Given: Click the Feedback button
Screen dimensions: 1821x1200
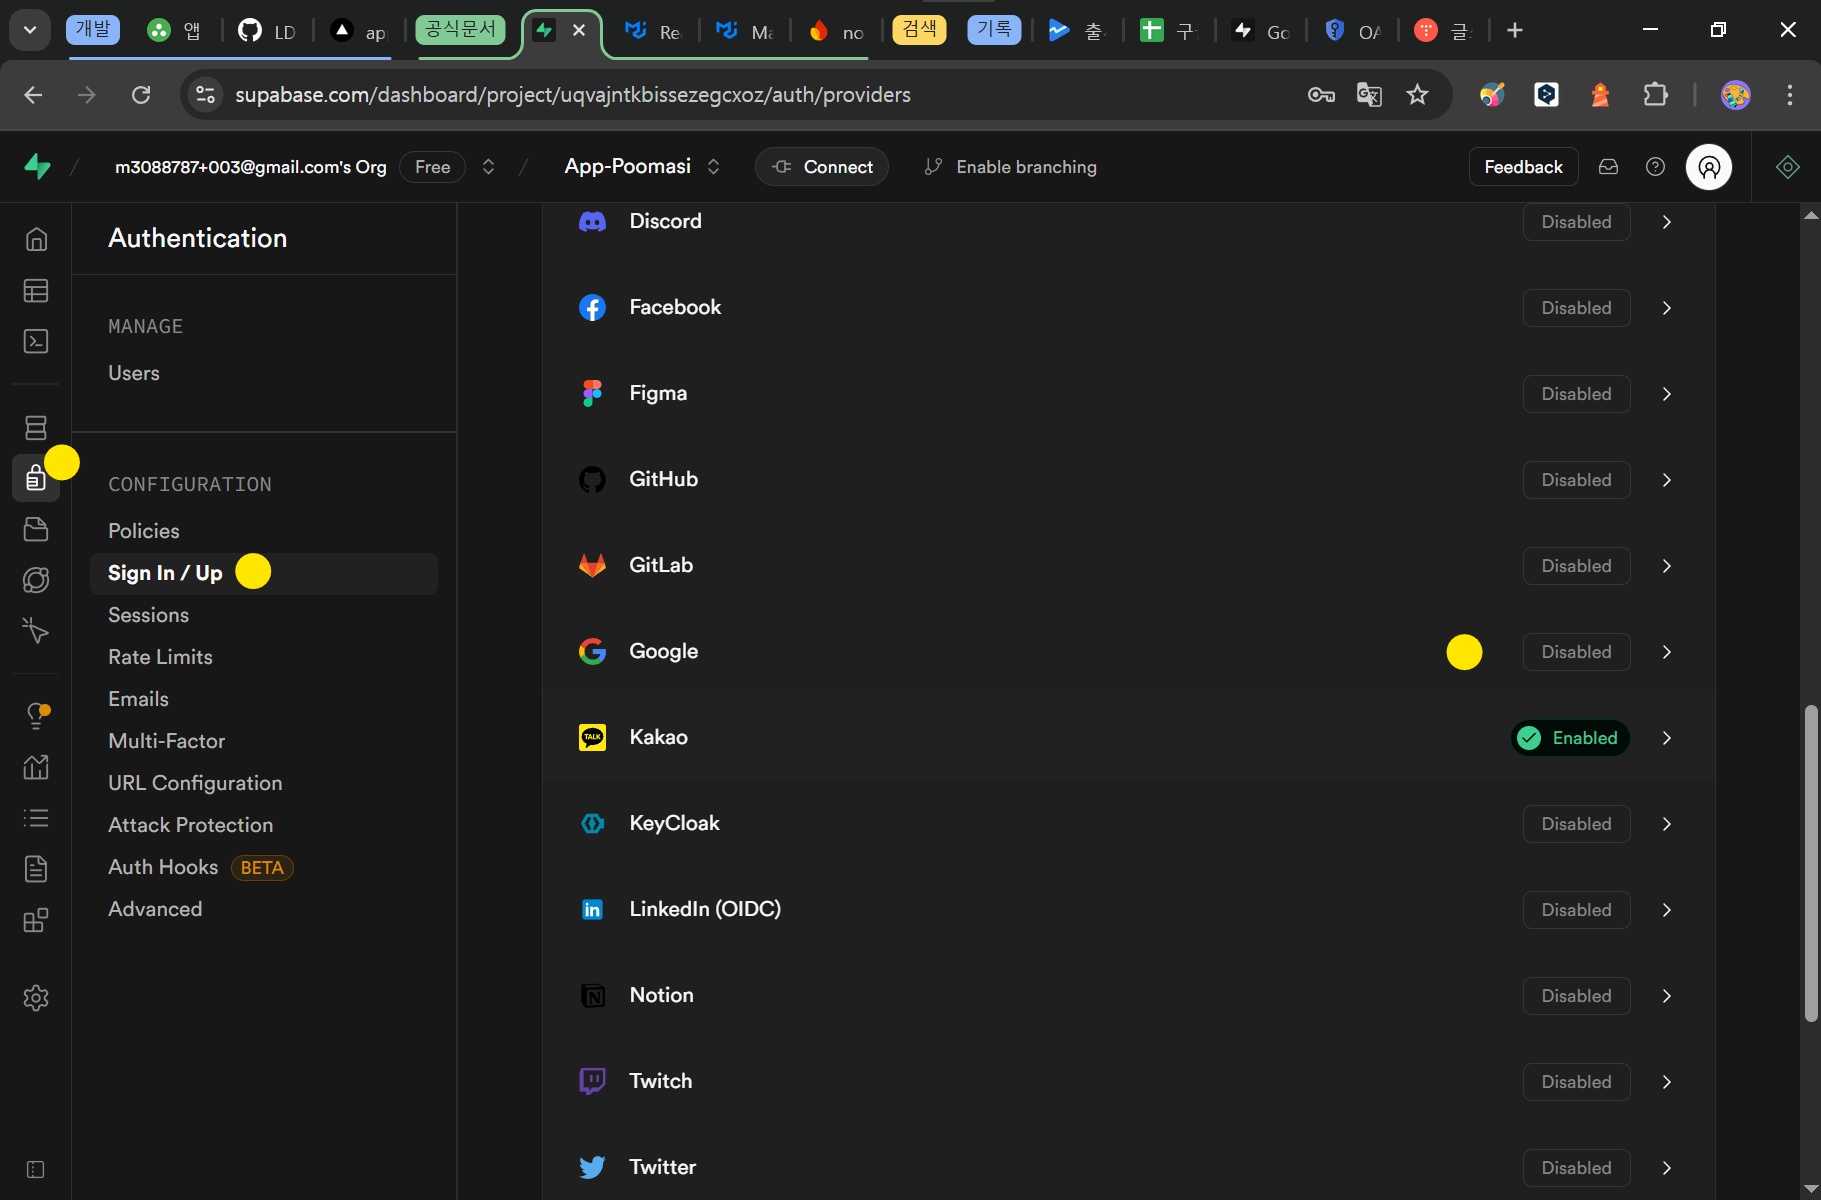Looking at the screenshot, I should pos(1523,167).
